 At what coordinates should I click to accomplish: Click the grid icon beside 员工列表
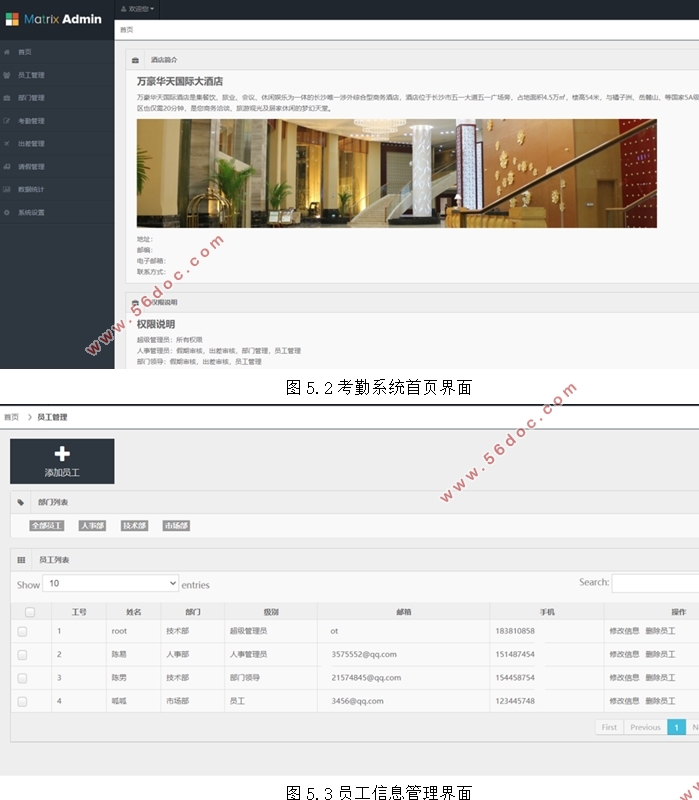pos(21,560)
